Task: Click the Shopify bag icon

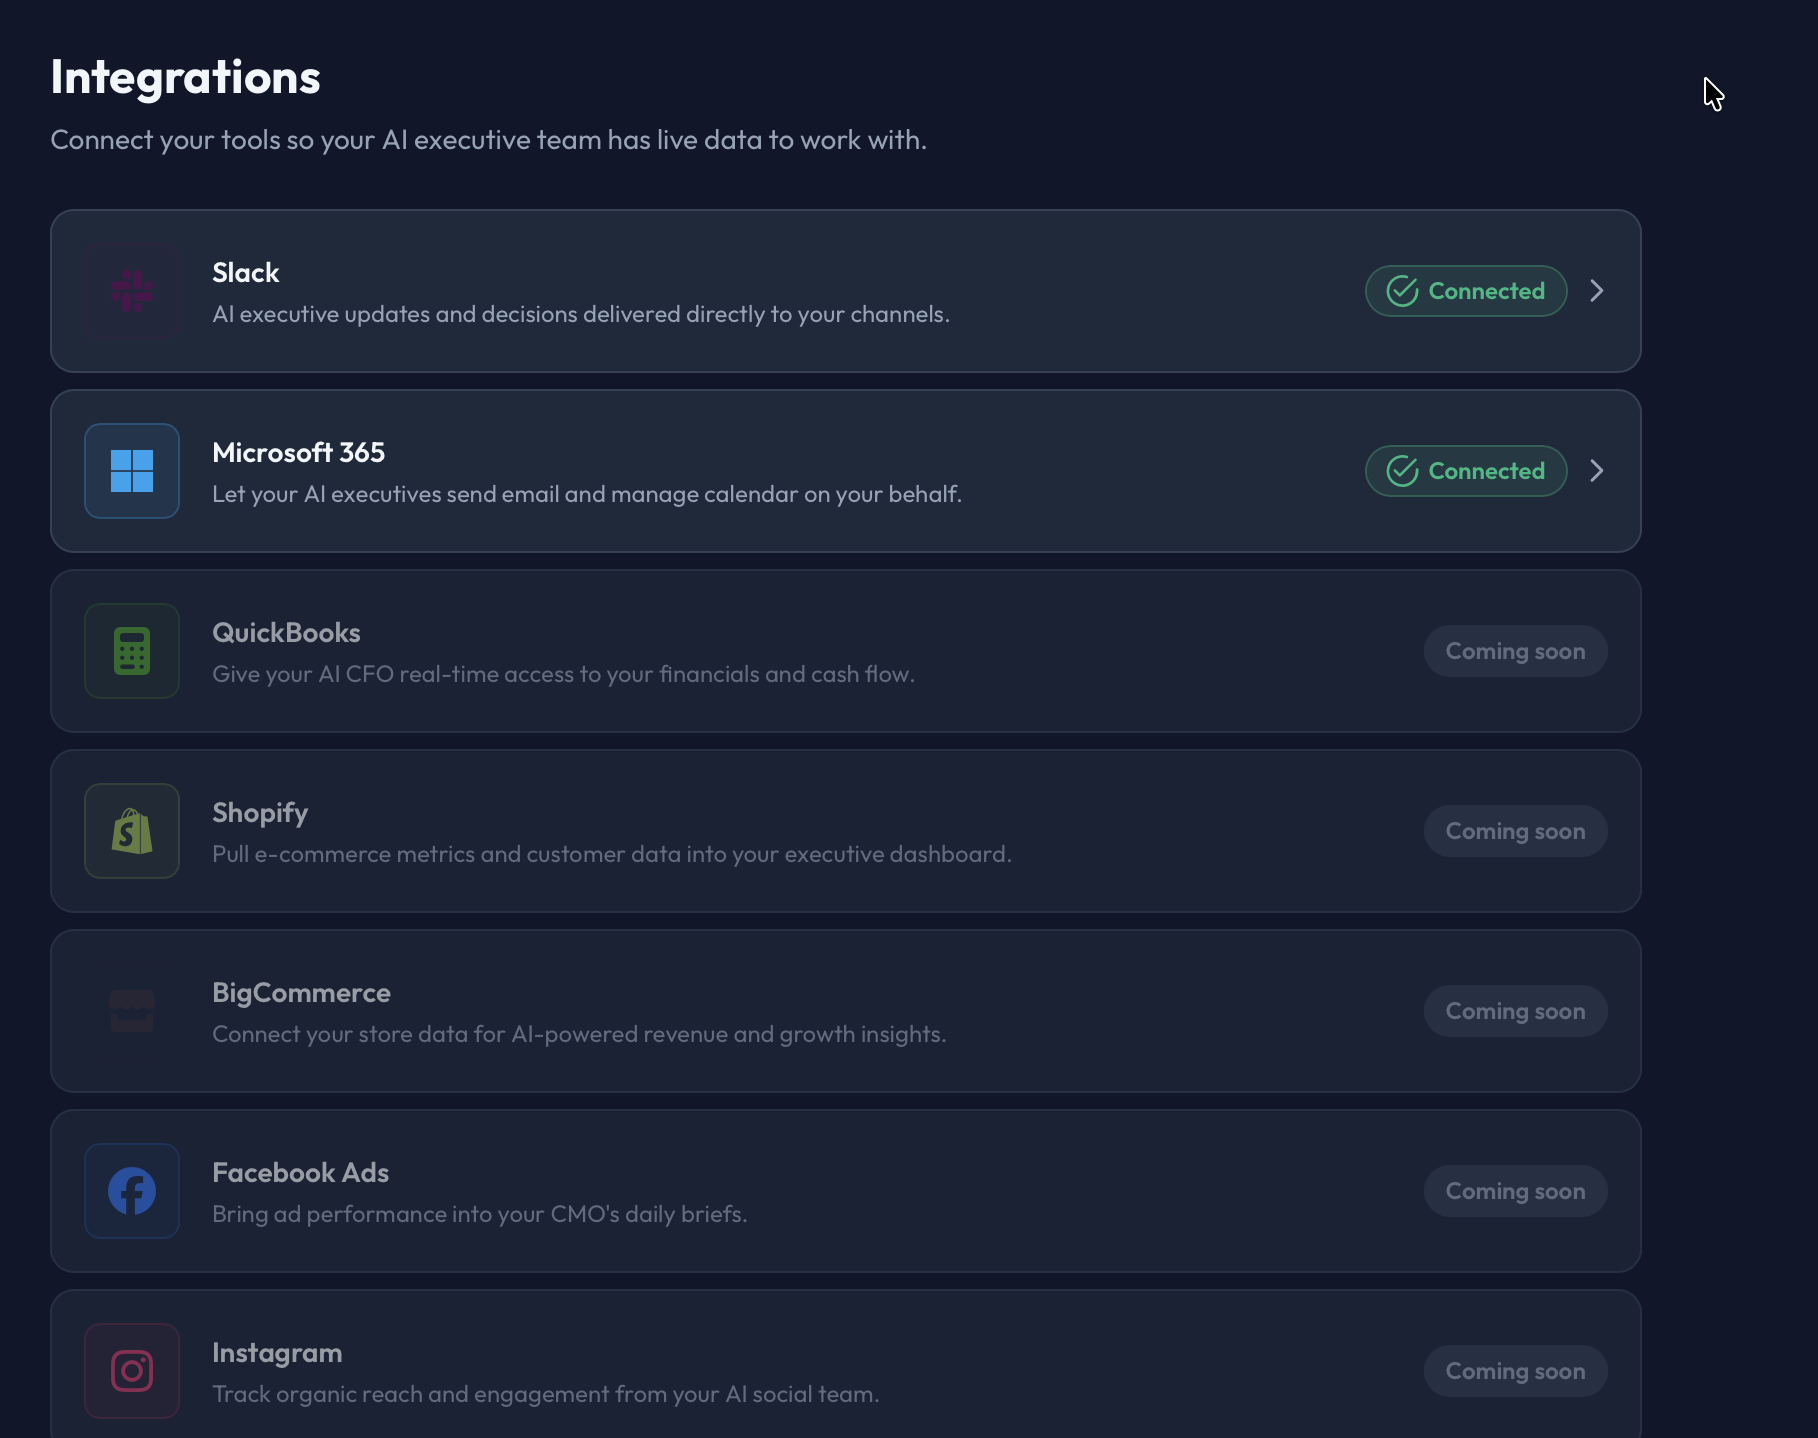Action: (131, 831)
